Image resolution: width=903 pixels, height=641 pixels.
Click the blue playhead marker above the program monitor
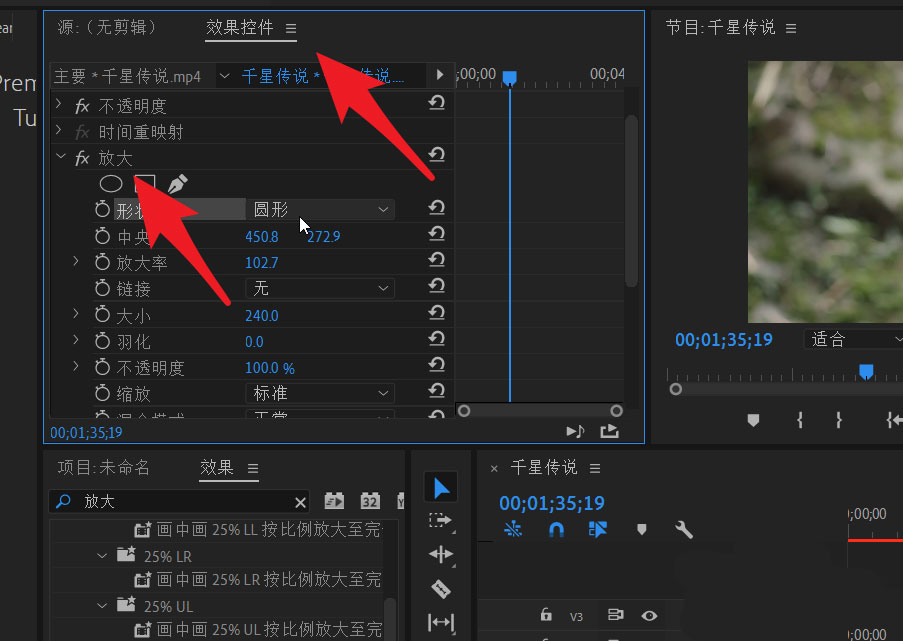pos(866,371)
